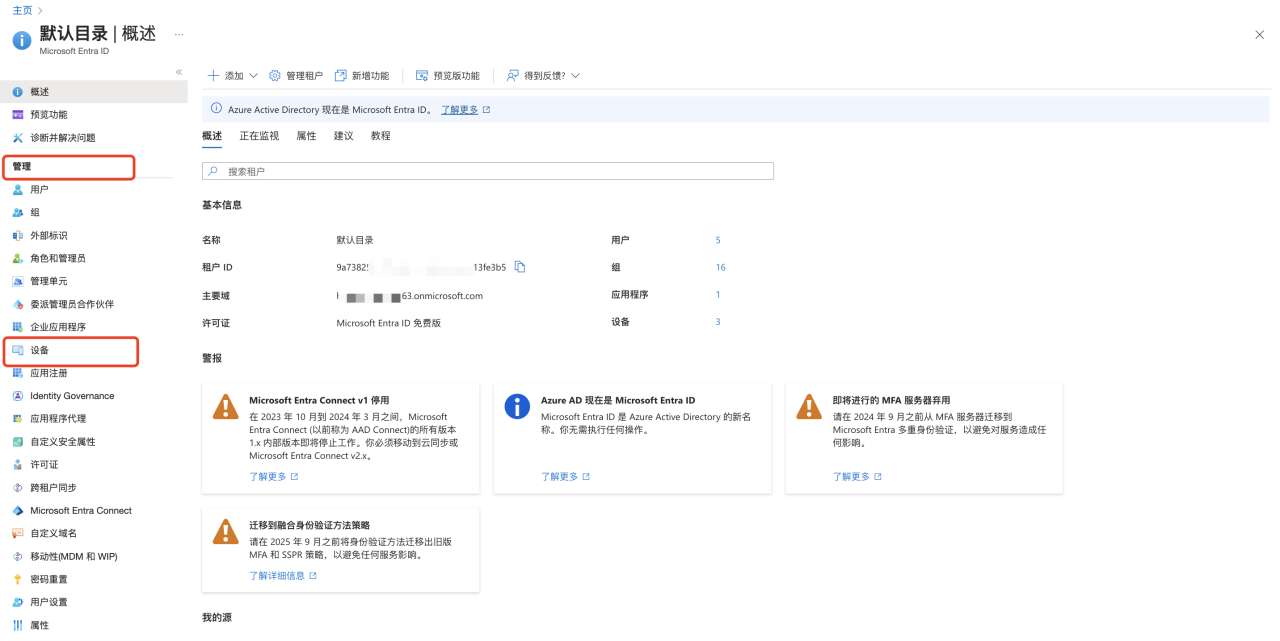Click the 了解详细信息 link
1280x641 pixels.
(x=283, y=576)
